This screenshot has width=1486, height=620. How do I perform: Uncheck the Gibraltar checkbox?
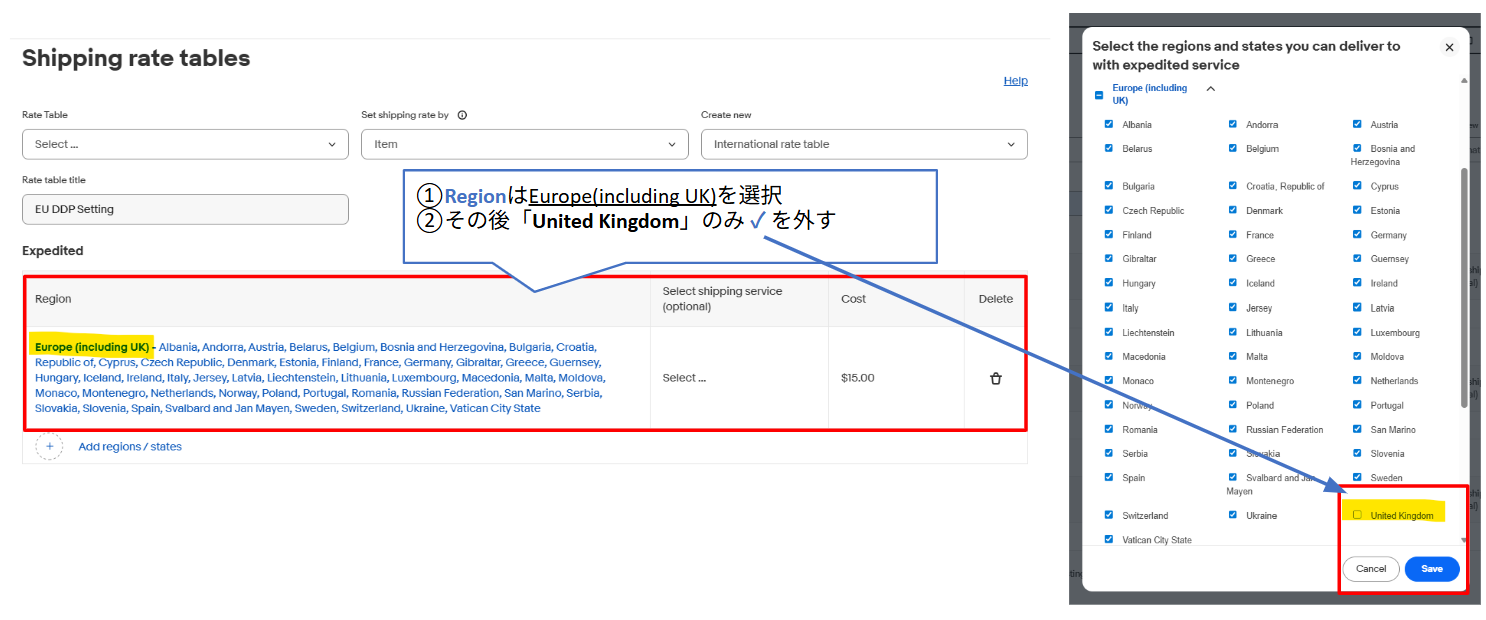(1108, 258)
